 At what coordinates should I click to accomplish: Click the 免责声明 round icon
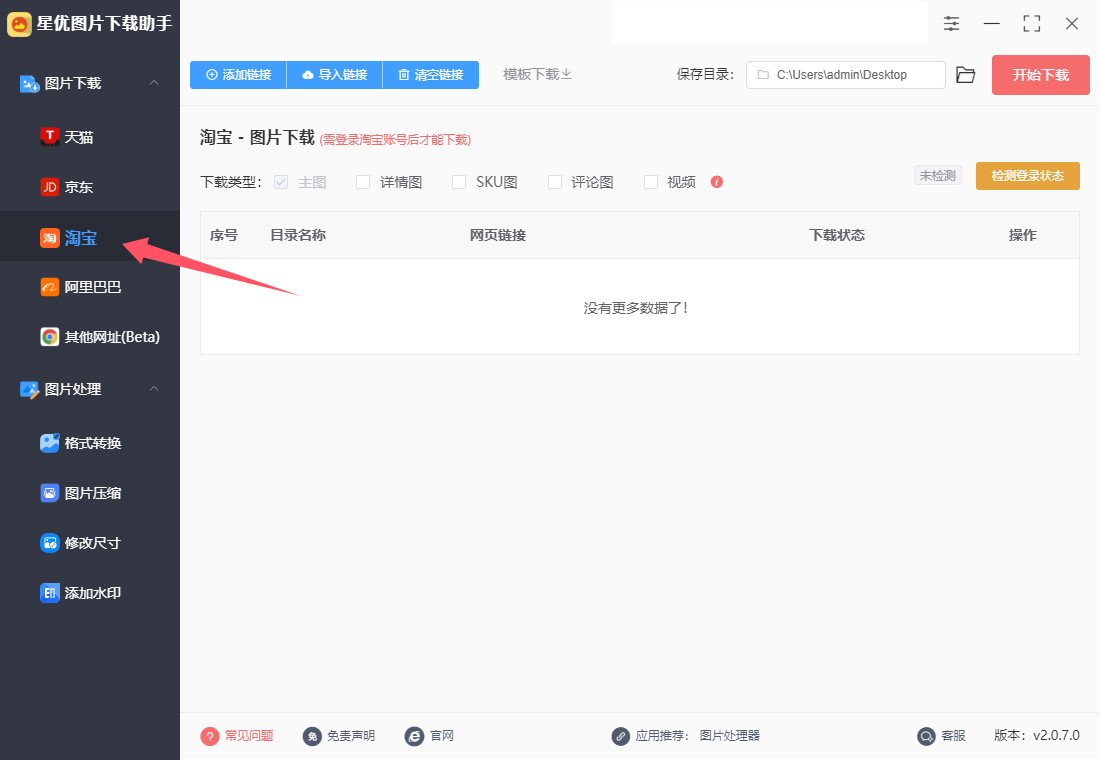pyautogui.click(x=312, y=736)
